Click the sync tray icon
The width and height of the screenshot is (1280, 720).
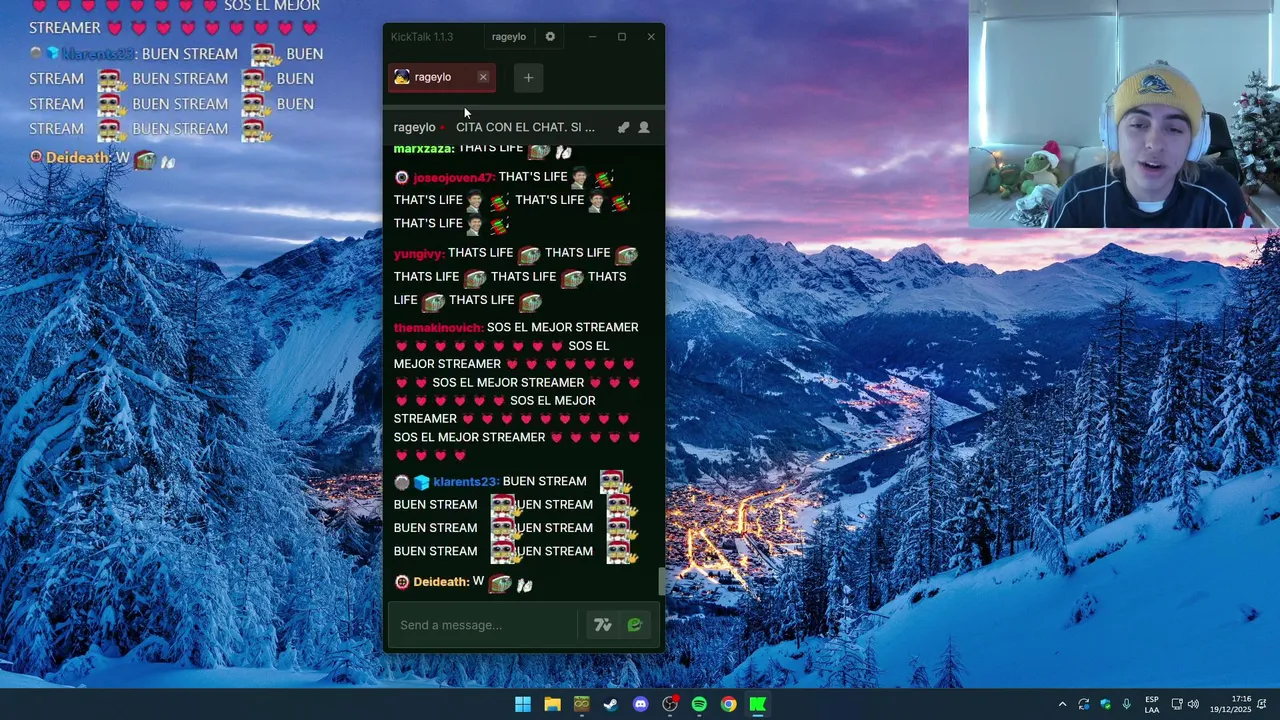[x=1084, y=705]
